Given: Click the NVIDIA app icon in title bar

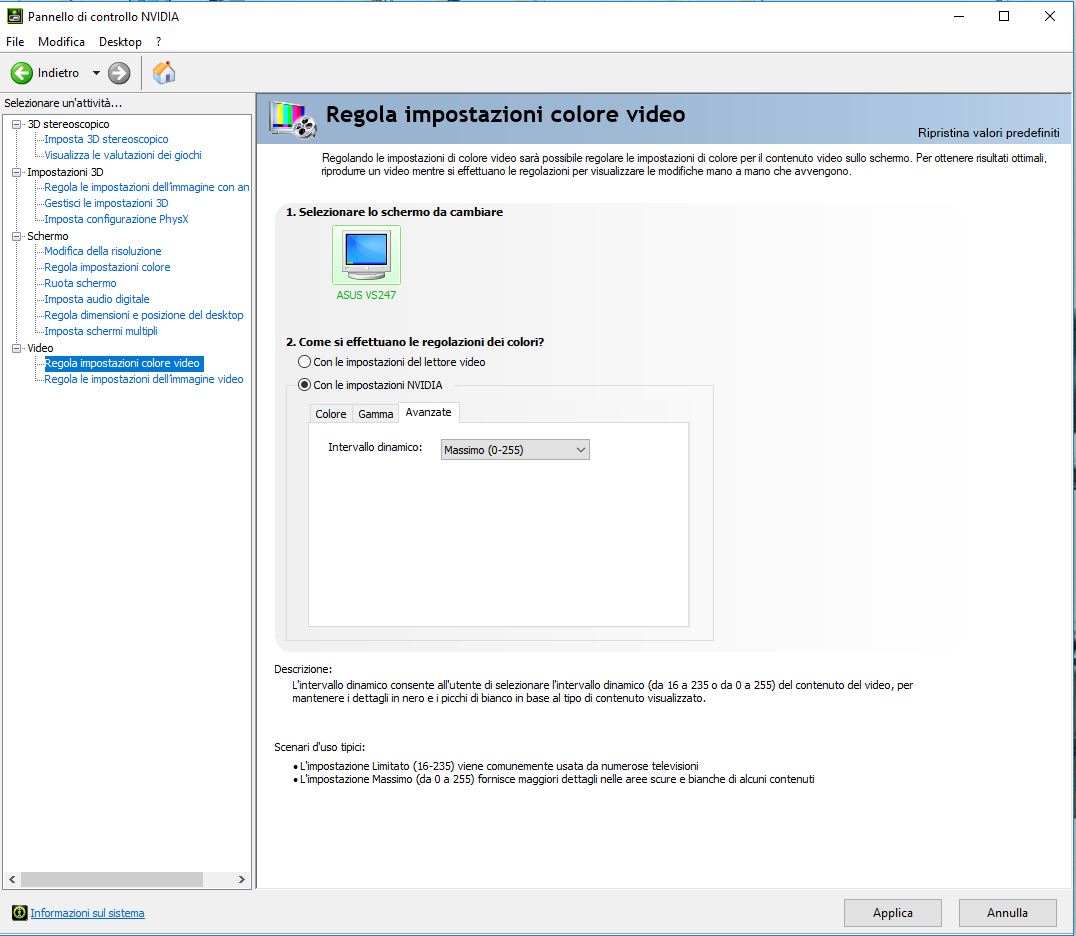Looking at the screenshot, I should point(14,16).
